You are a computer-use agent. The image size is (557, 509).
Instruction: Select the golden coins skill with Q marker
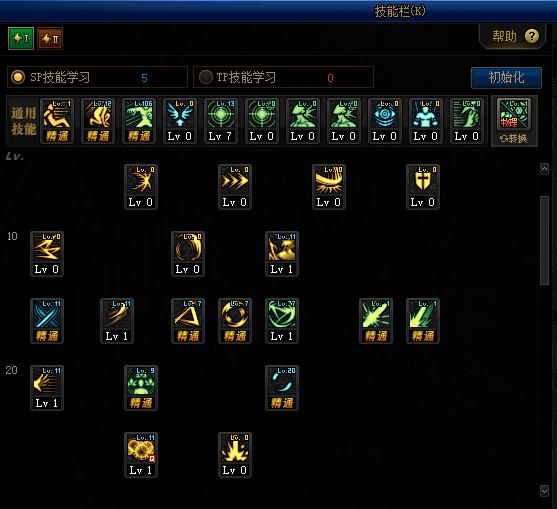(x=141, y=455)
